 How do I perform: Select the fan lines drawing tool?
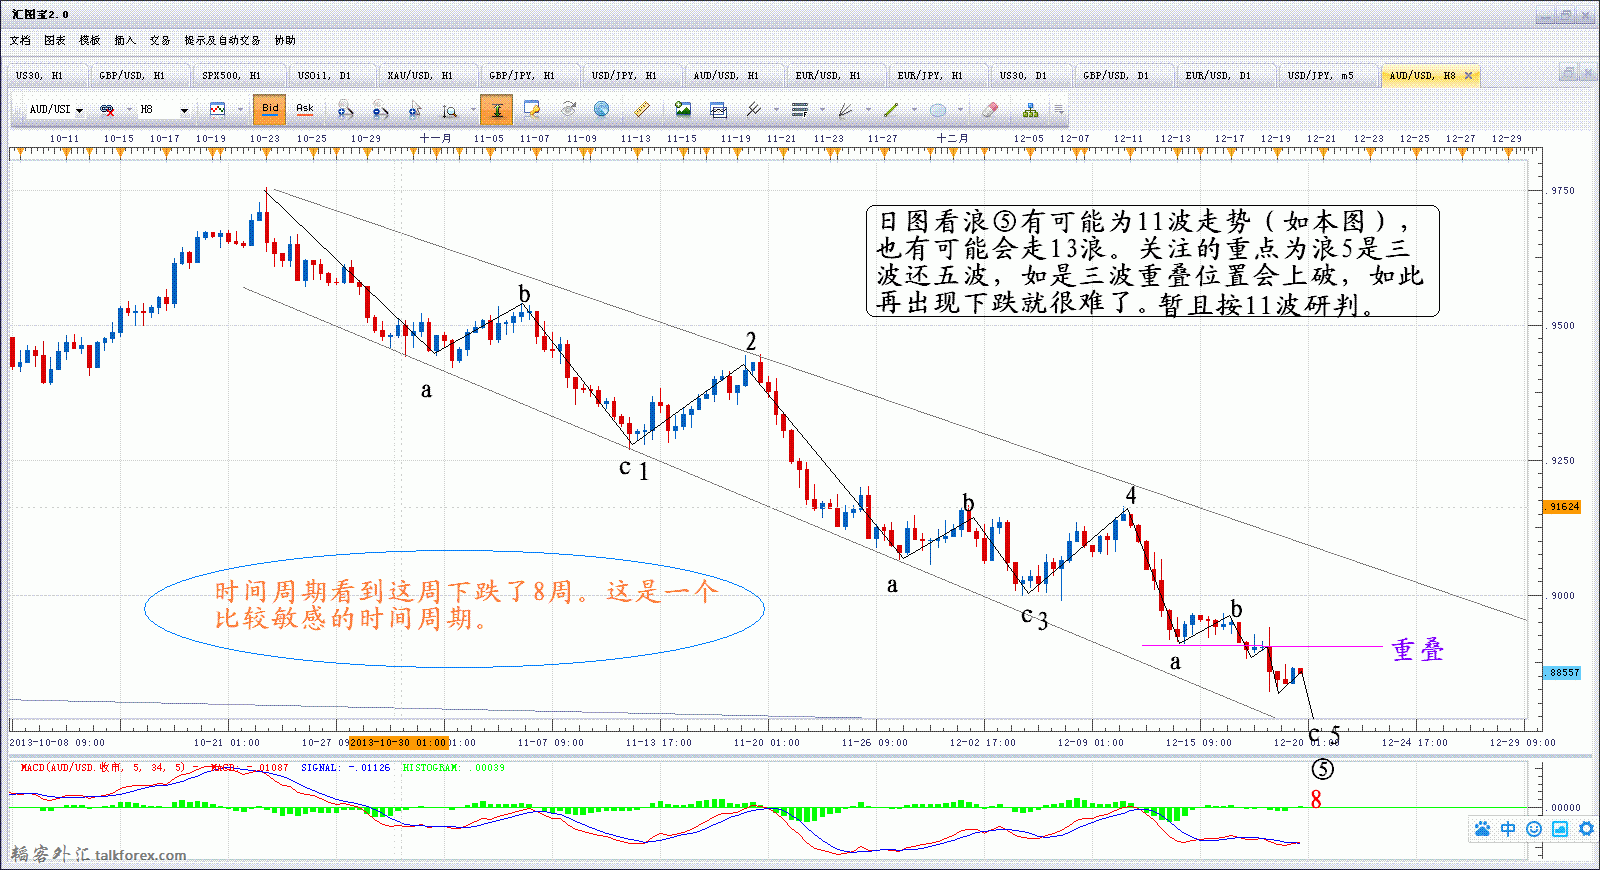click(845, 109)
